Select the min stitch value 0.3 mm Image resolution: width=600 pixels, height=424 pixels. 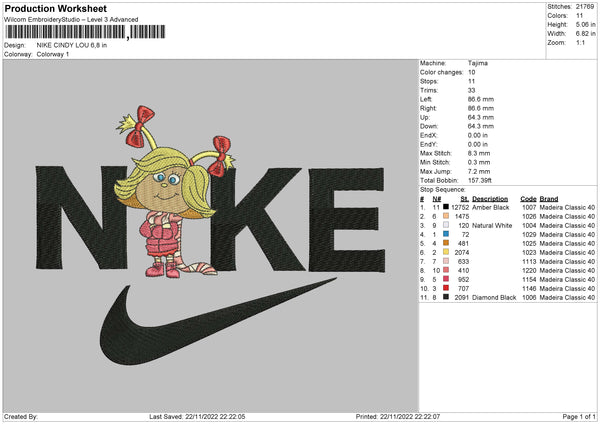point(479,162)
